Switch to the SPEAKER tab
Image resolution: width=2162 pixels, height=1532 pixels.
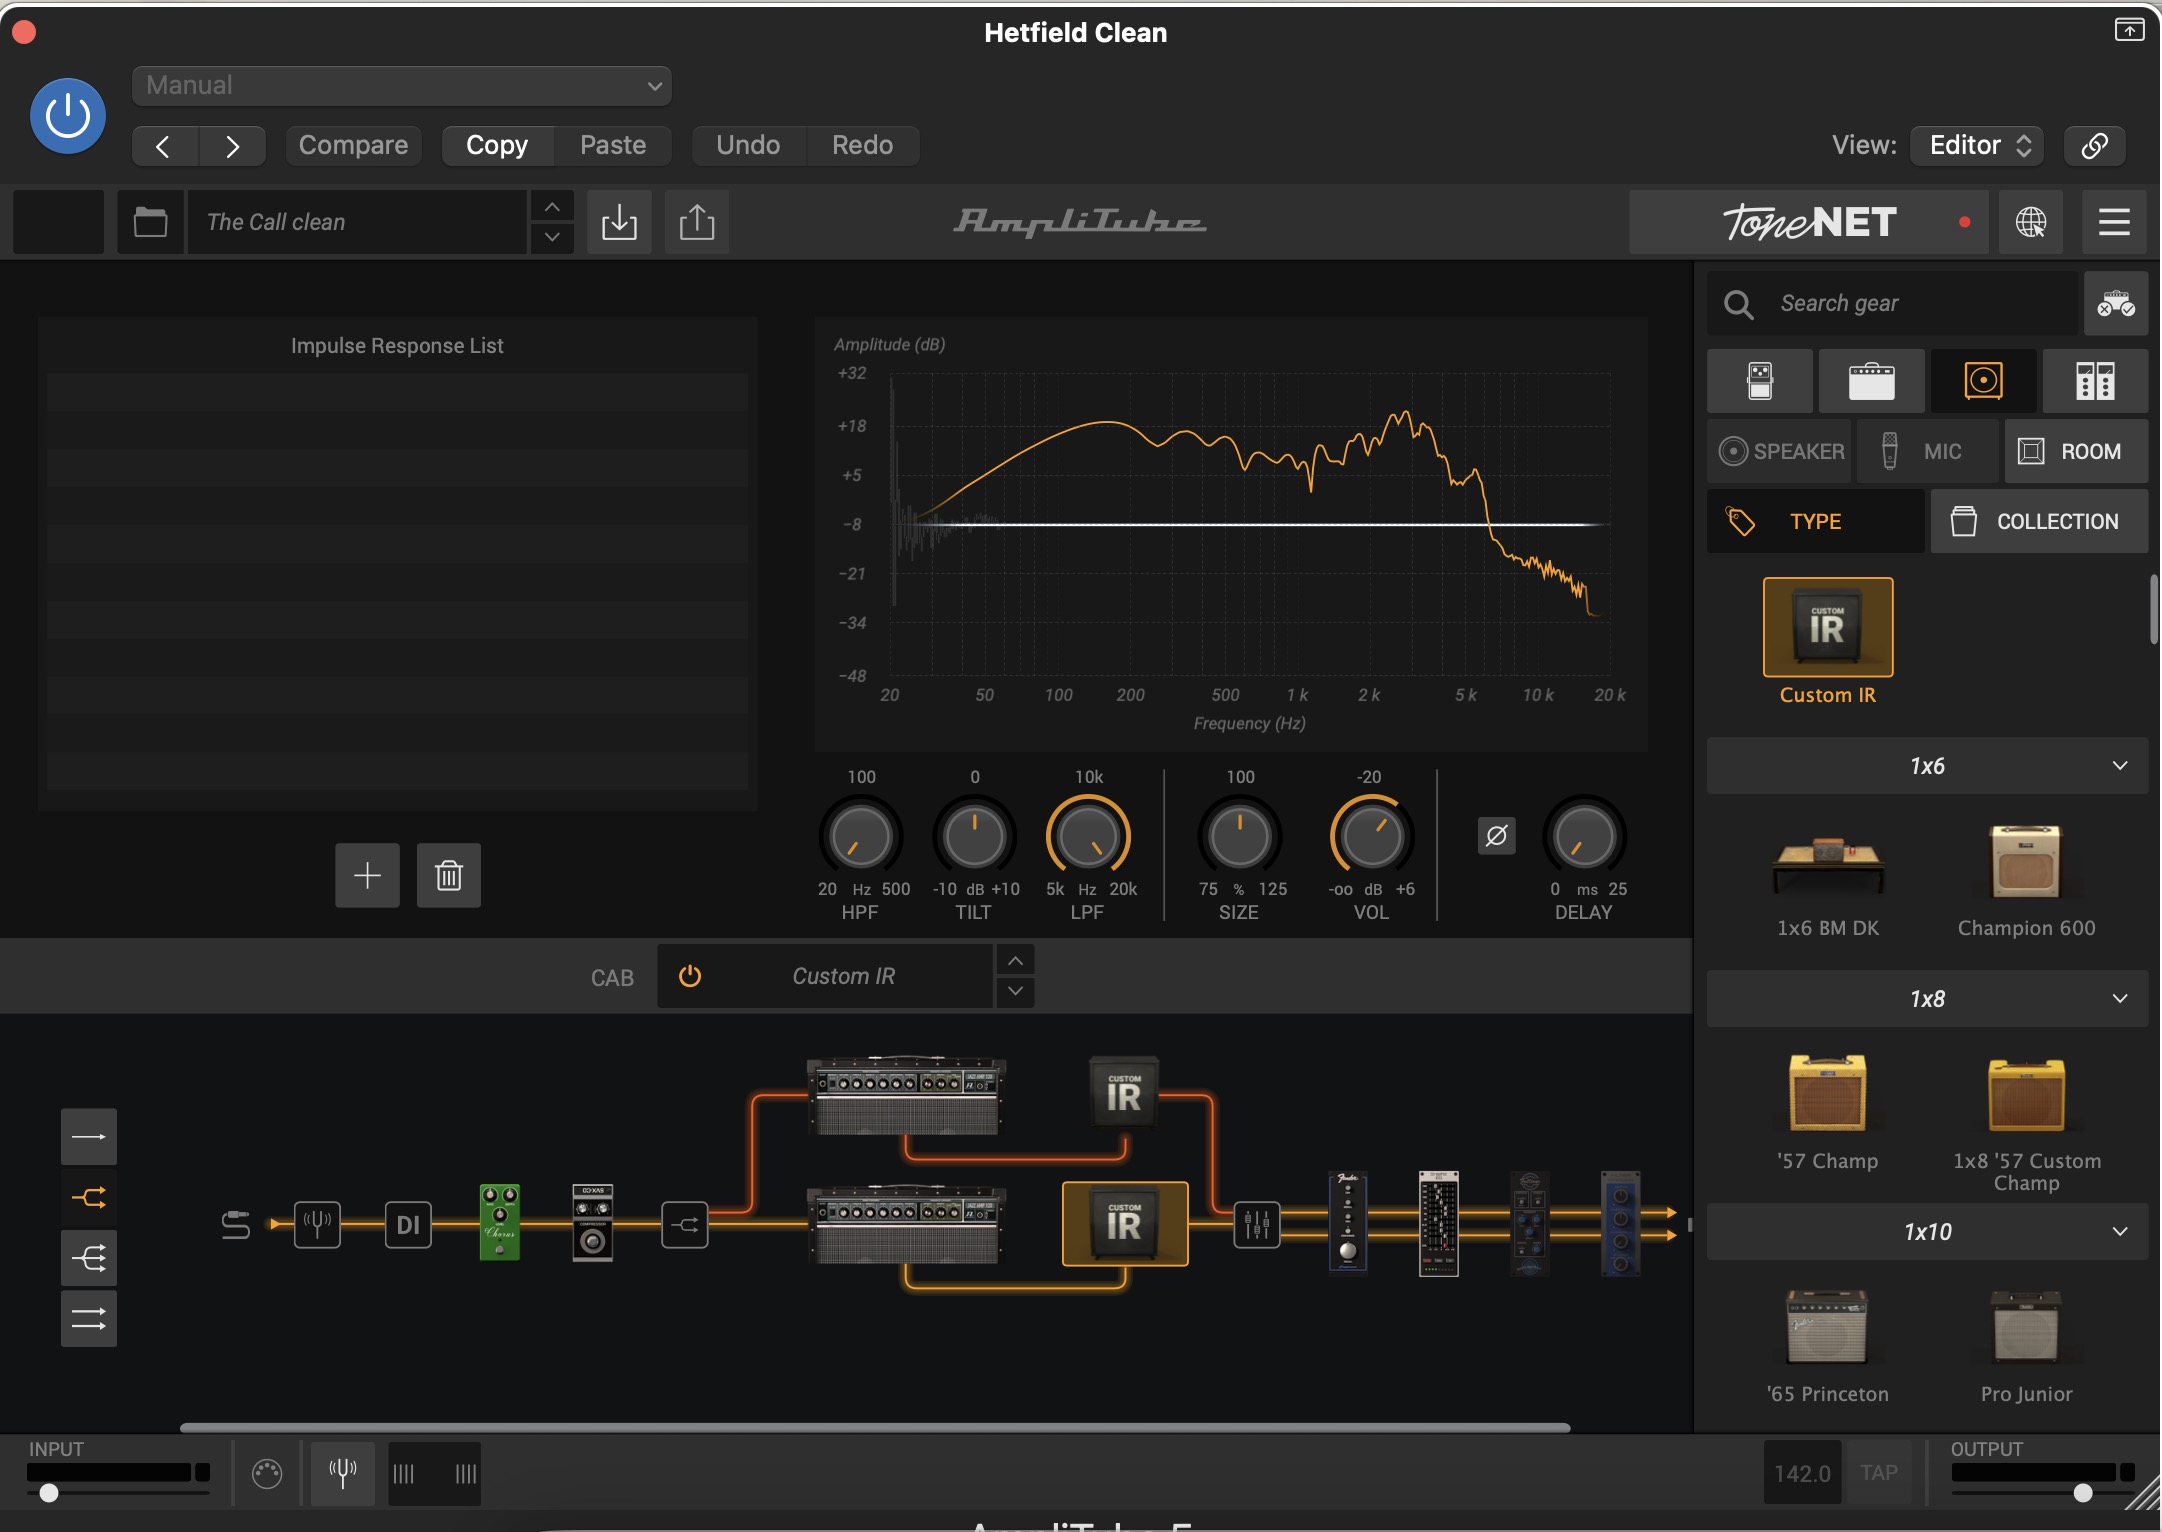tap(1780, 451)
